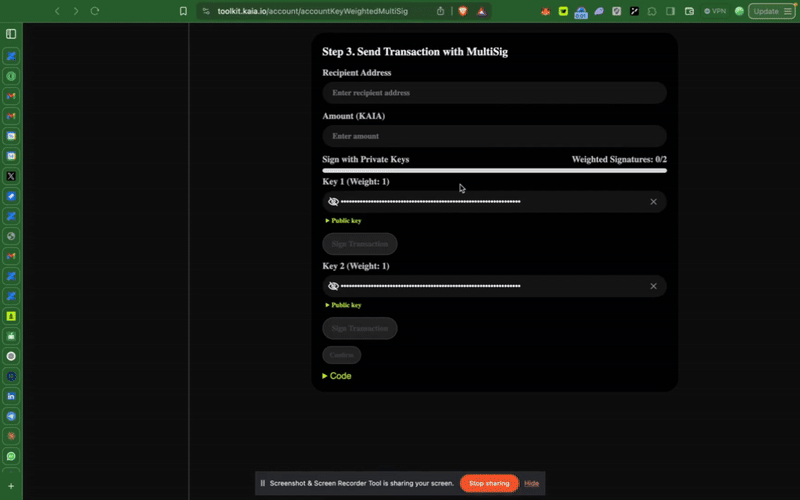Reveal the Key 1 private key

(333, 202)
